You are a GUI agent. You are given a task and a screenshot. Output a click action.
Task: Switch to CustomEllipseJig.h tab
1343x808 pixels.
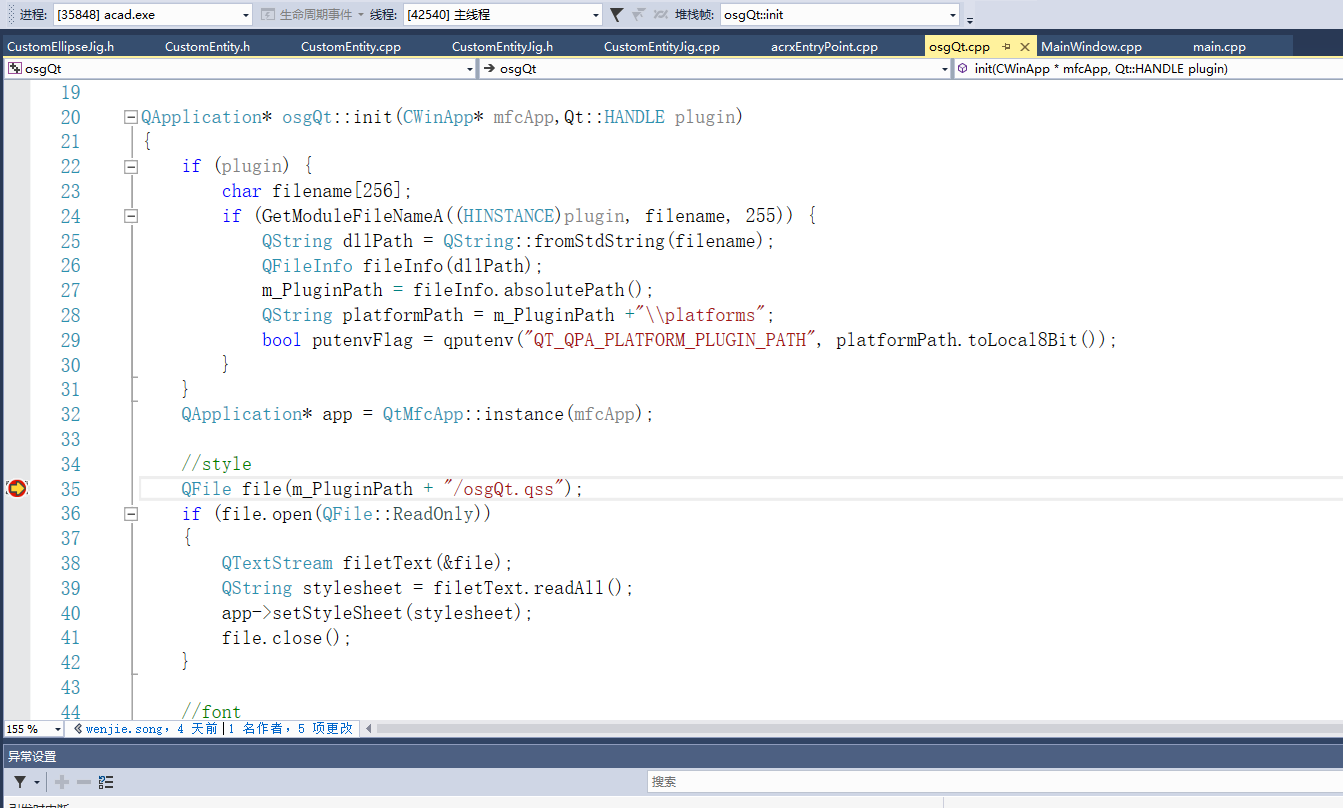pos(61,47)
